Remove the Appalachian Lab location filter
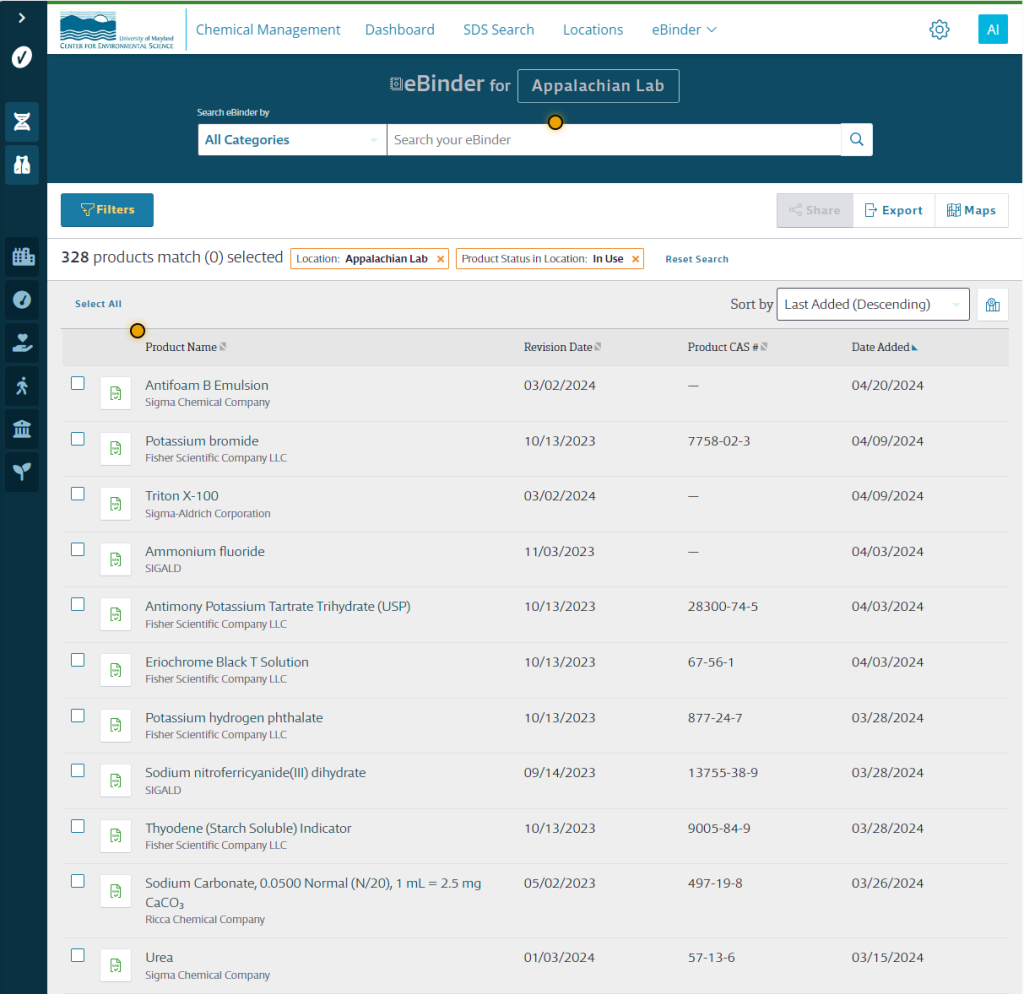 pyautogui.click(x=441, y=259)
